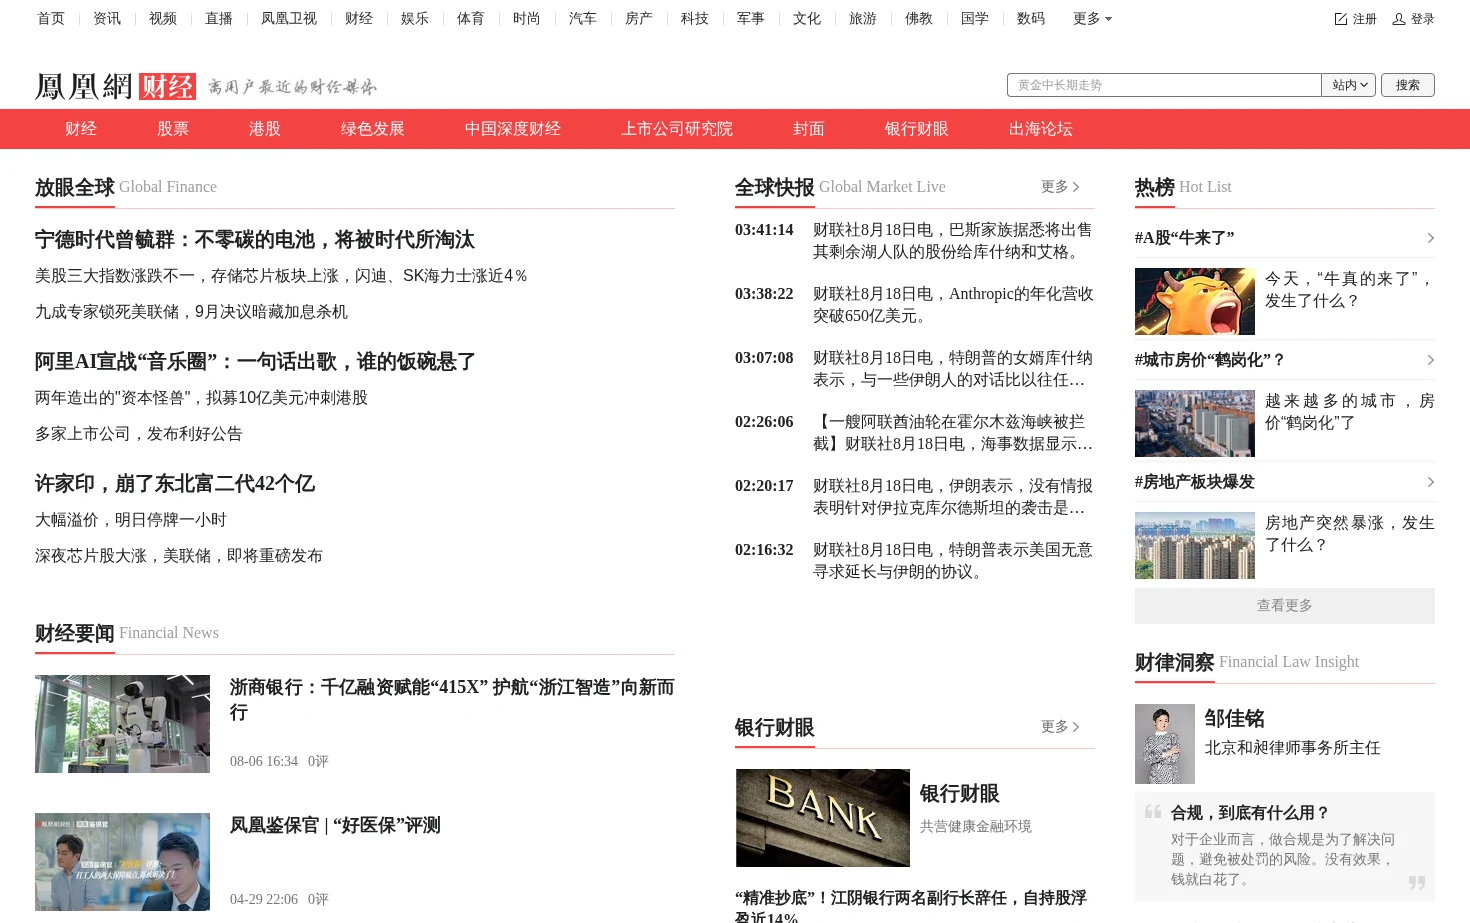Open 江阴银行两名副行长辞任 article
This screenshot has width=1470, height=923.
(x=911, y=908)
